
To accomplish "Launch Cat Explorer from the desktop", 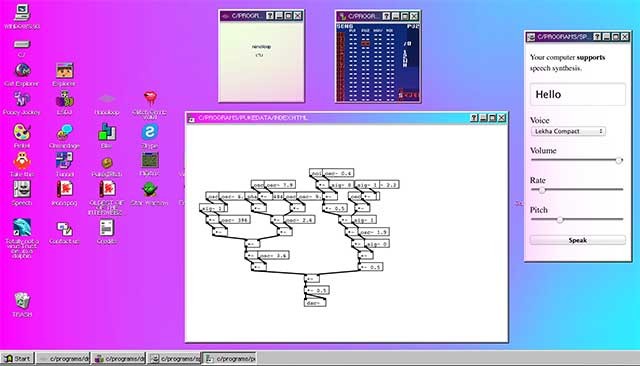I will click(x=22, y=70).
